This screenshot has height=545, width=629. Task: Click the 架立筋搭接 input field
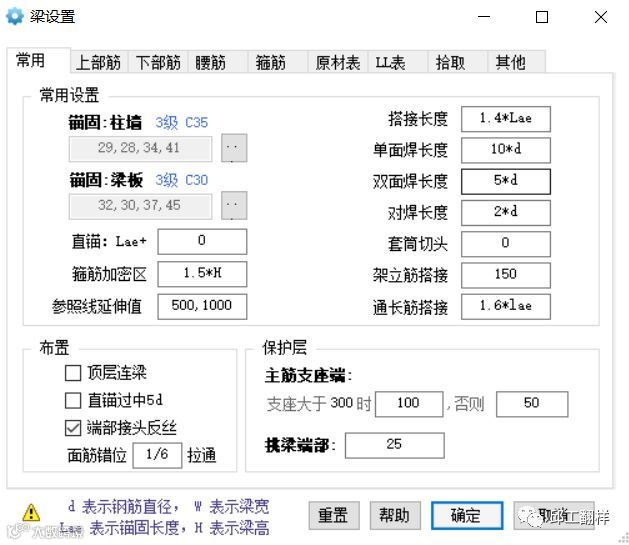point(506,275)
